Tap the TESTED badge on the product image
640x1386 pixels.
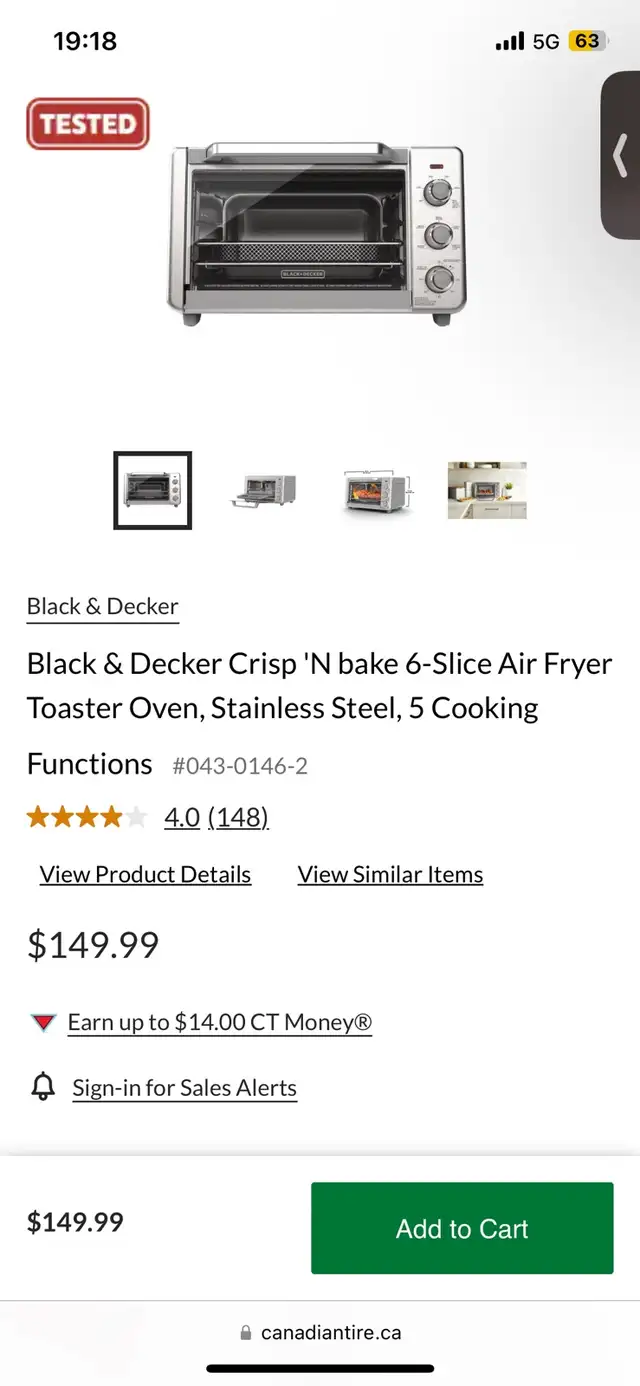click(x=88, y=123)
